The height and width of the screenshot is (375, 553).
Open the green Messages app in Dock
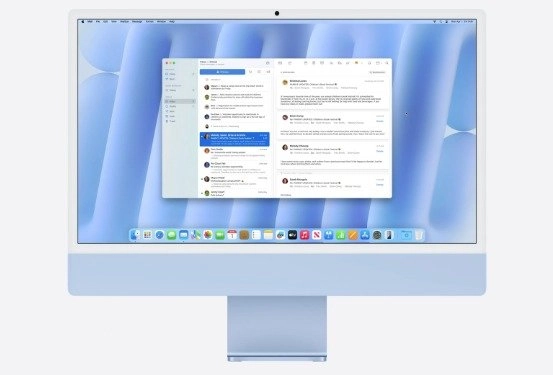(x=171, y=235)
